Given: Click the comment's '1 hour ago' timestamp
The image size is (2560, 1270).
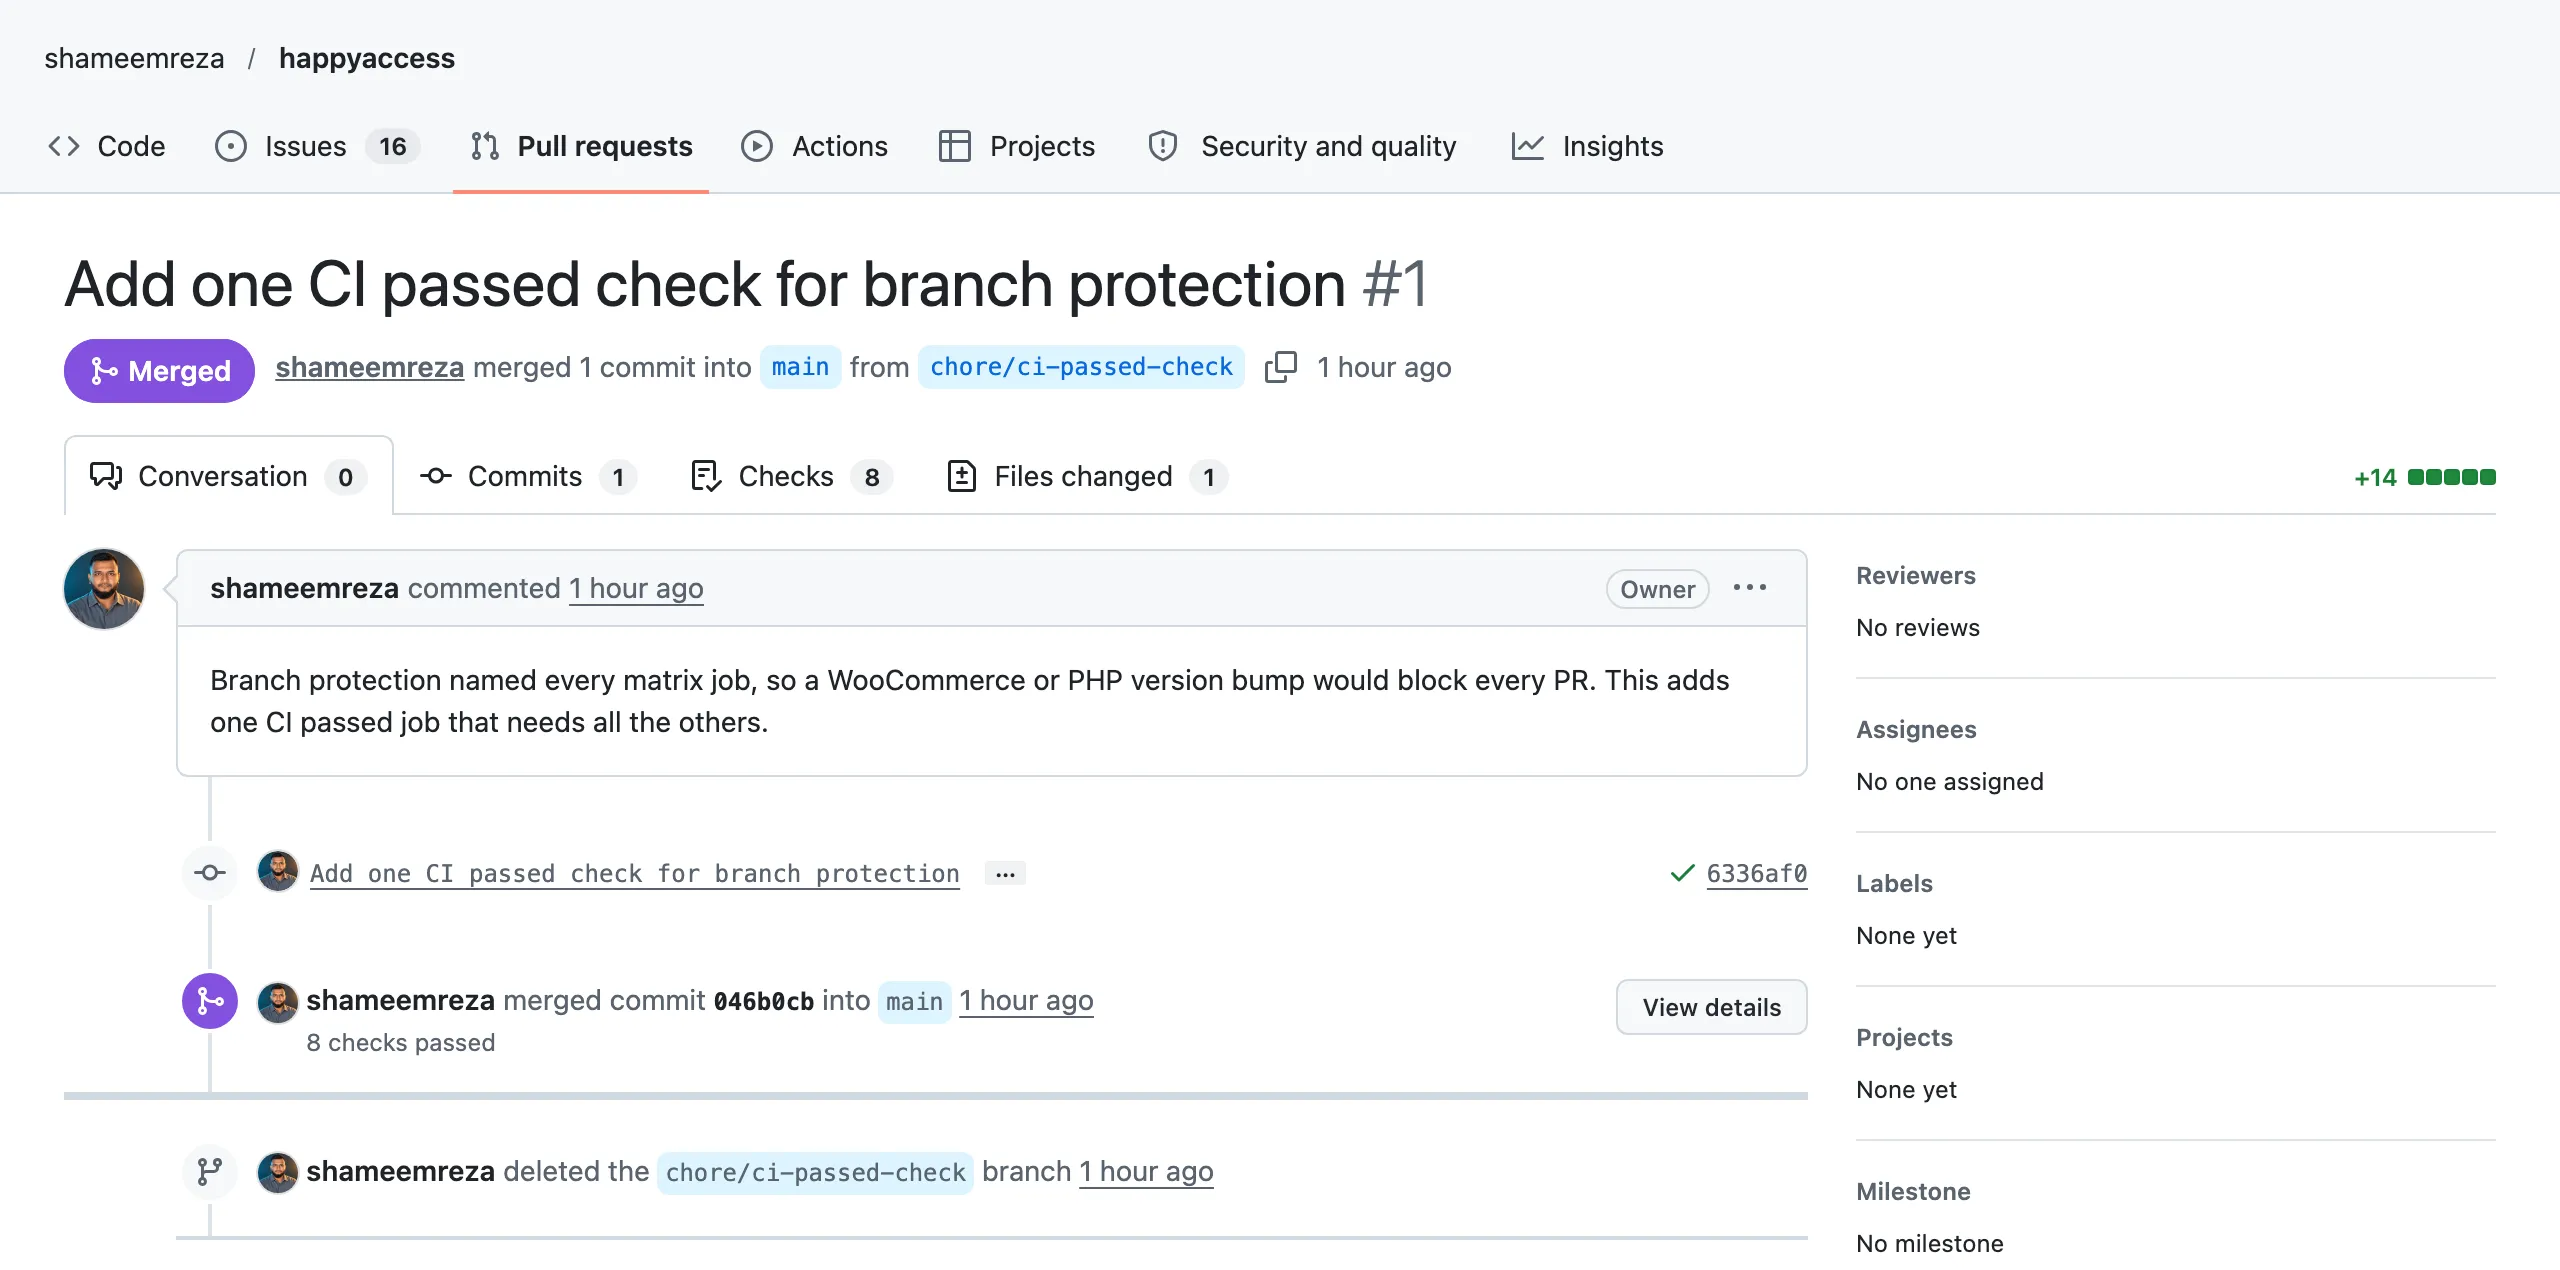Looking at the screenshot, I should pyautogui.click(x=636, y=588).
